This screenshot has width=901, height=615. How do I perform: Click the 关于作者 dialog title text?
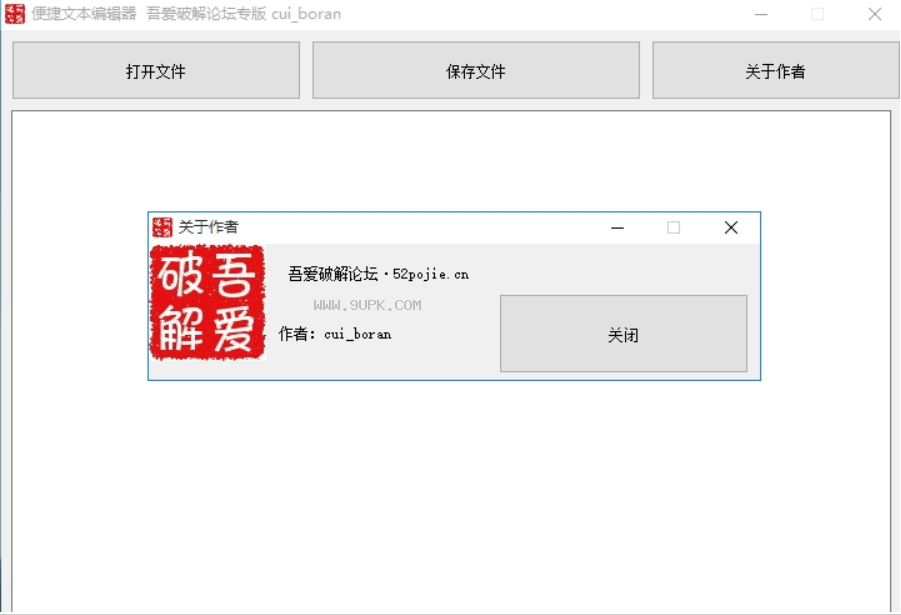pyautogui.click(x=208, y=227)
